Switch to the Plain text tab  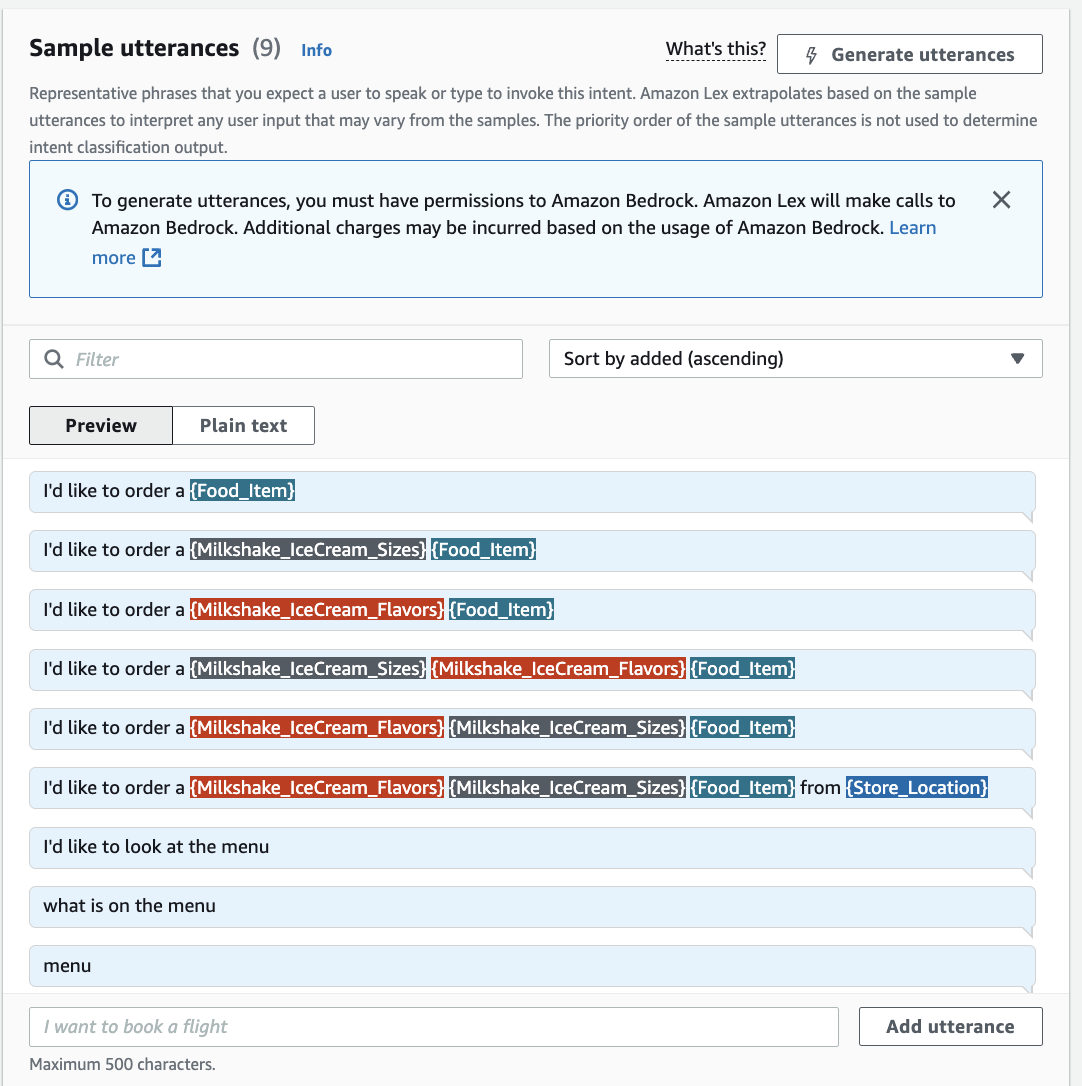pos(243,425)
